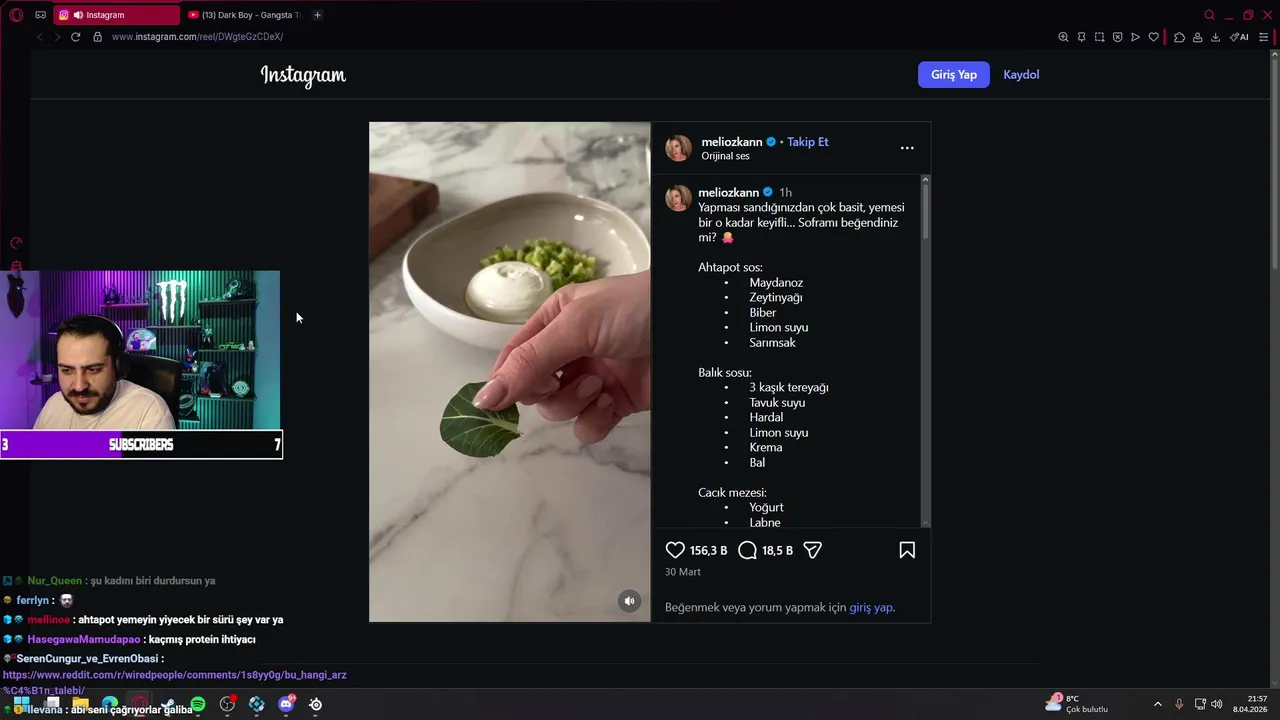Open Spotify from the taskbar
Image resolution: width=1280 pixels, height=720 pixels.
tap(198, 704)
